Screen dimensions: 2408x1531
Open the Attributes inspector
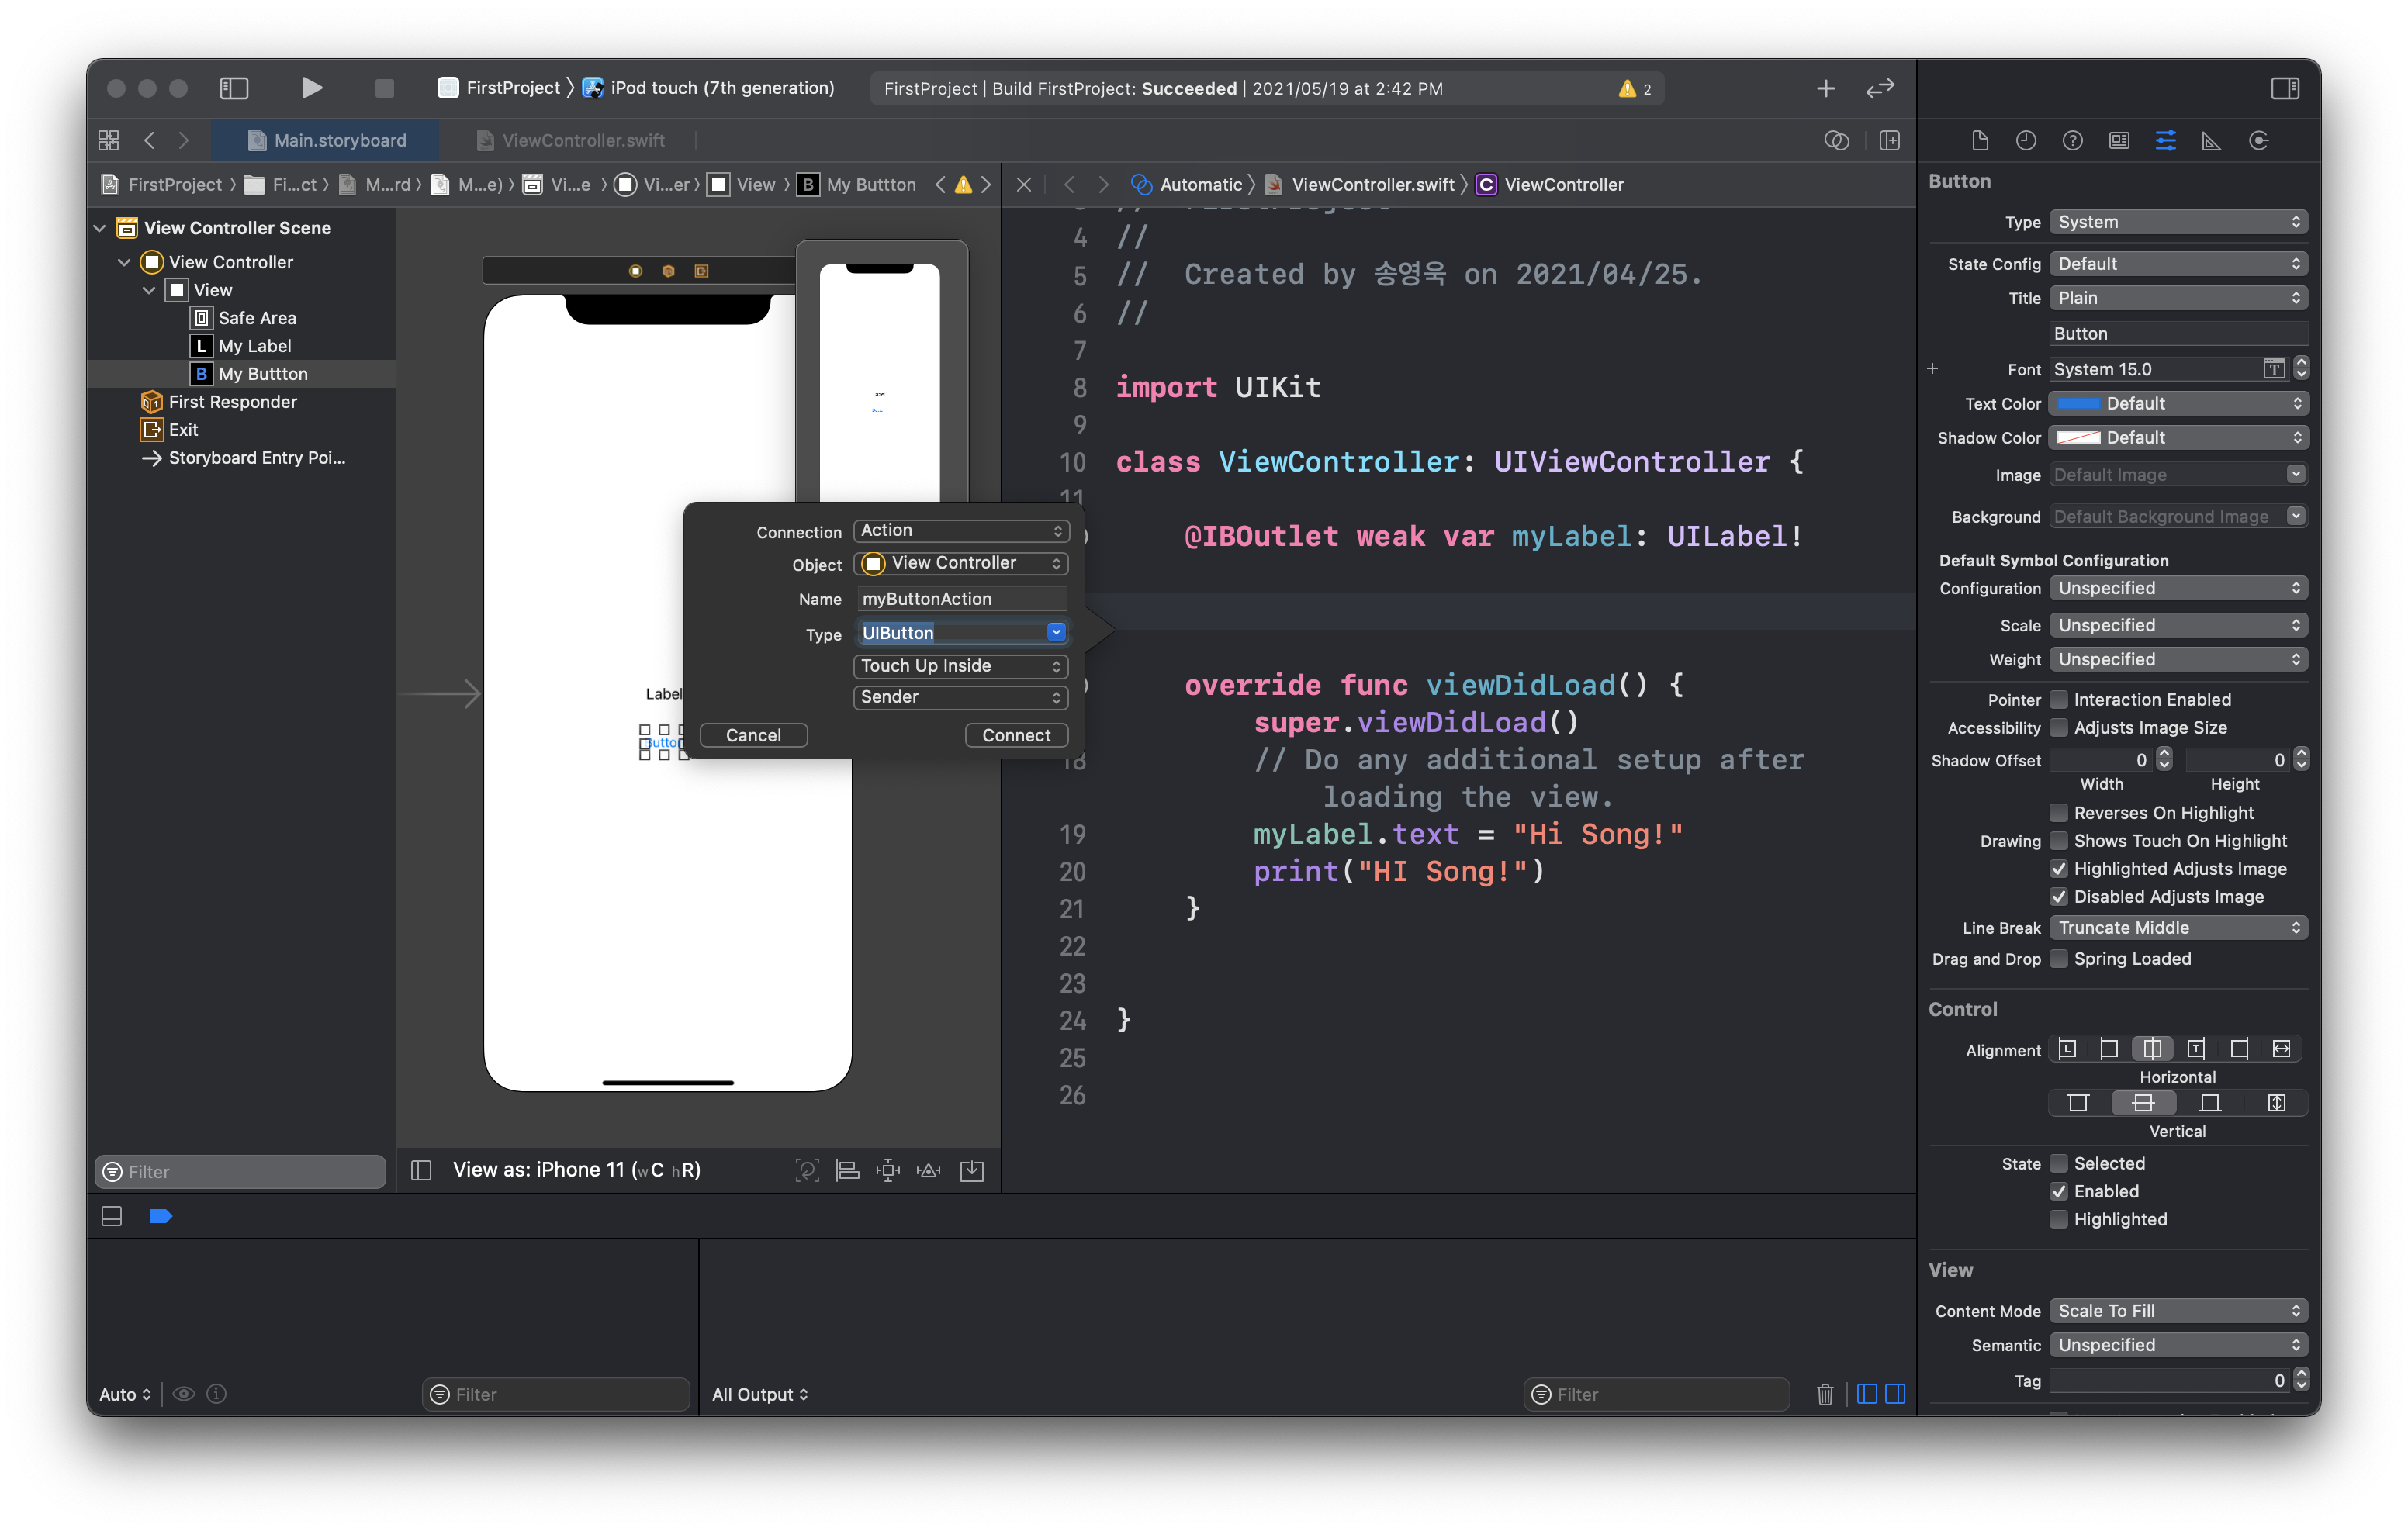click(2165, 140)
